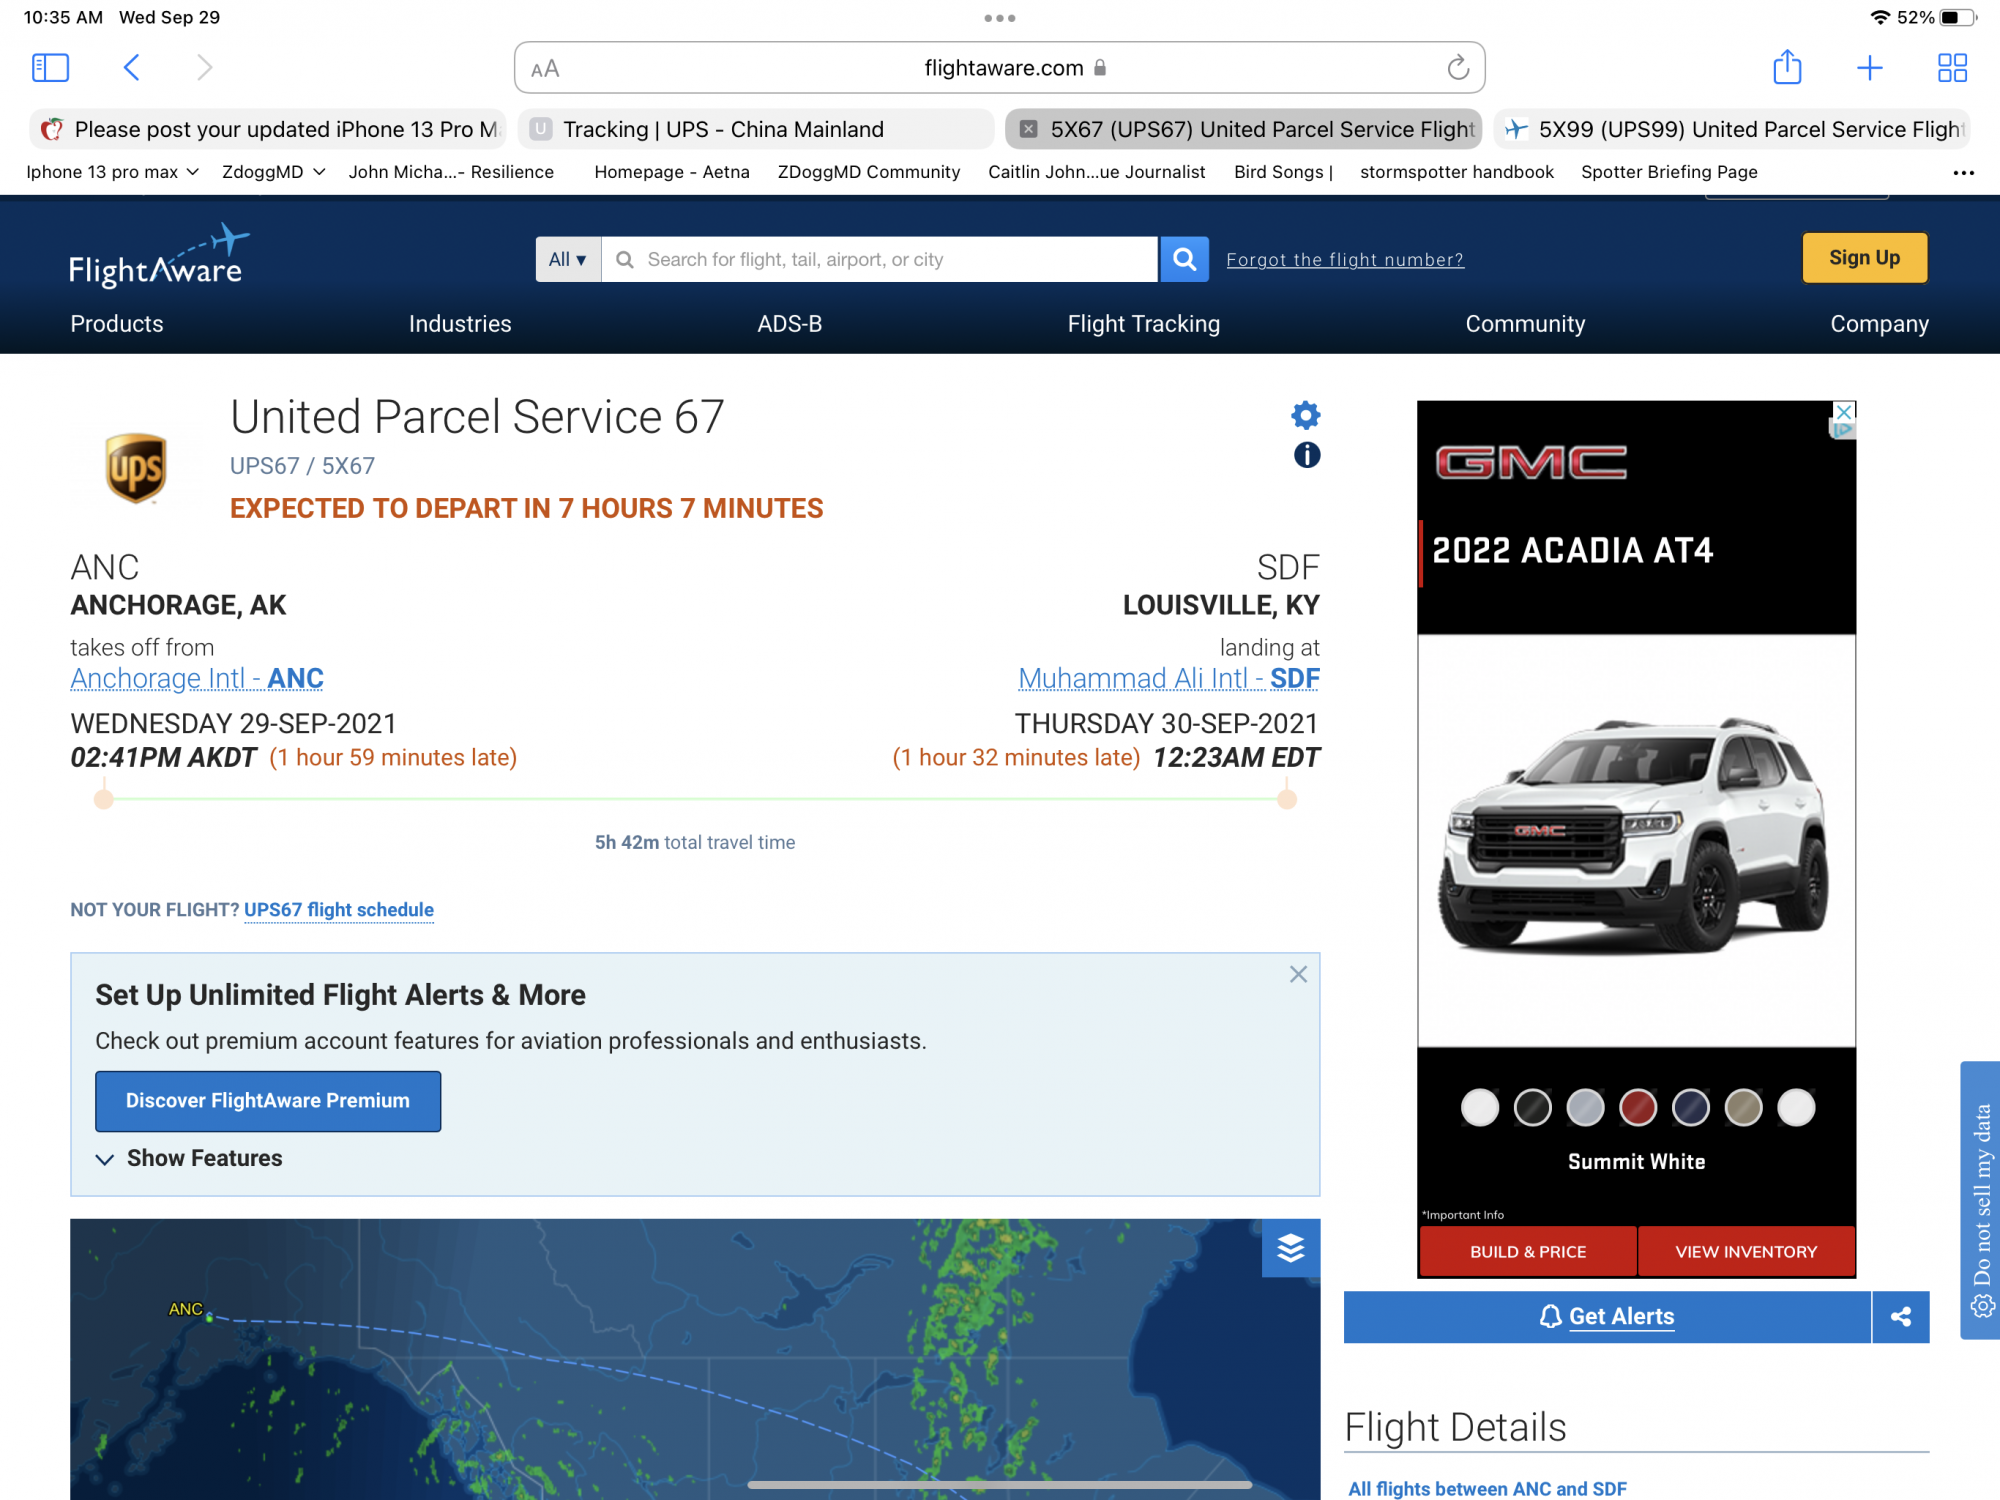Viewport: 2000px width, 1500px height.
Task: Open the Flight Tracking menu
Action: (x=1144, y=324)
